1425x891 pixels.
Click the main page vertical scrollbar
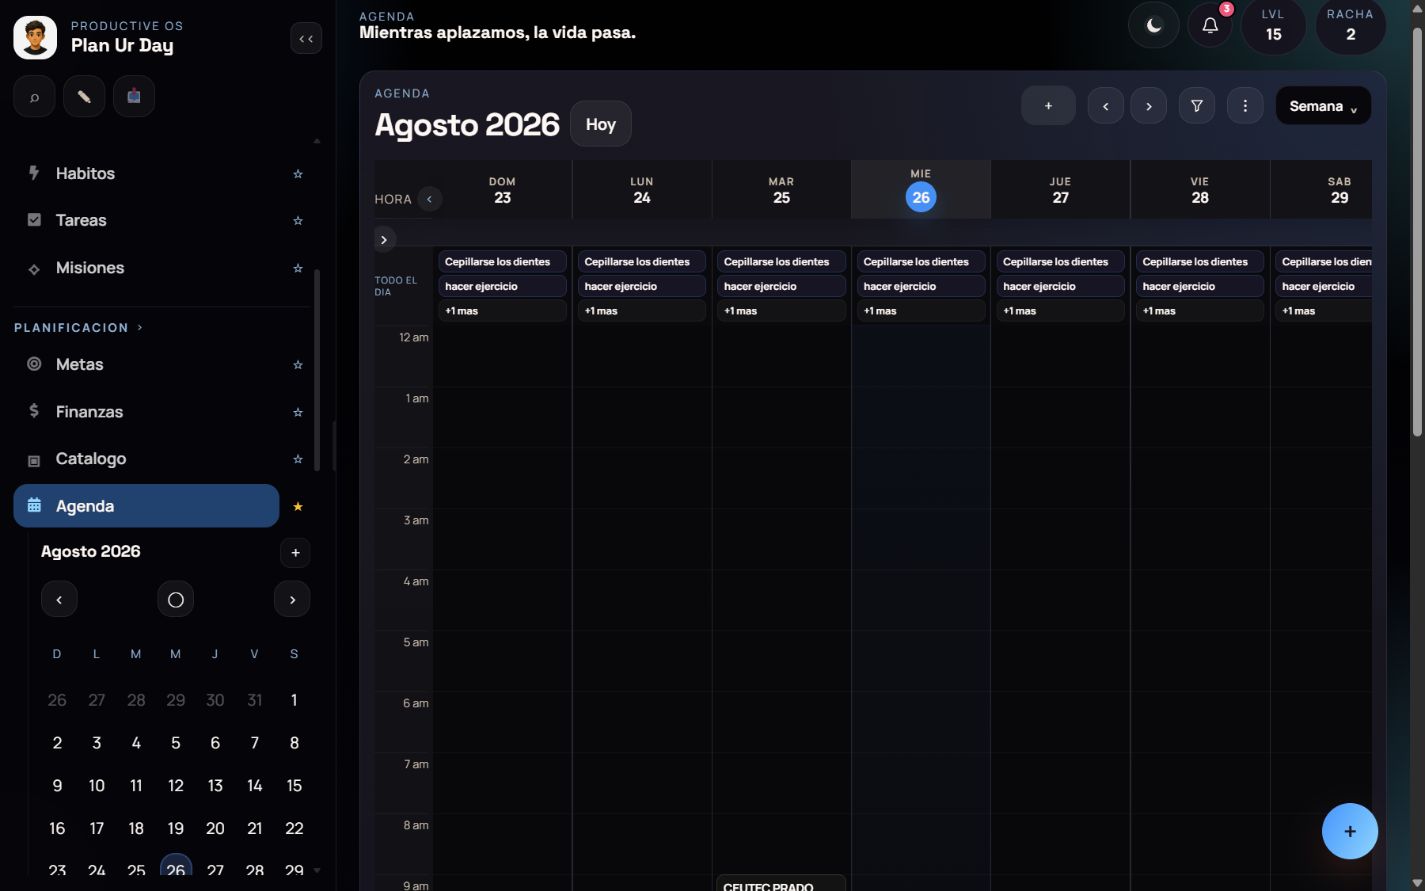click(x=1417, y=232)
